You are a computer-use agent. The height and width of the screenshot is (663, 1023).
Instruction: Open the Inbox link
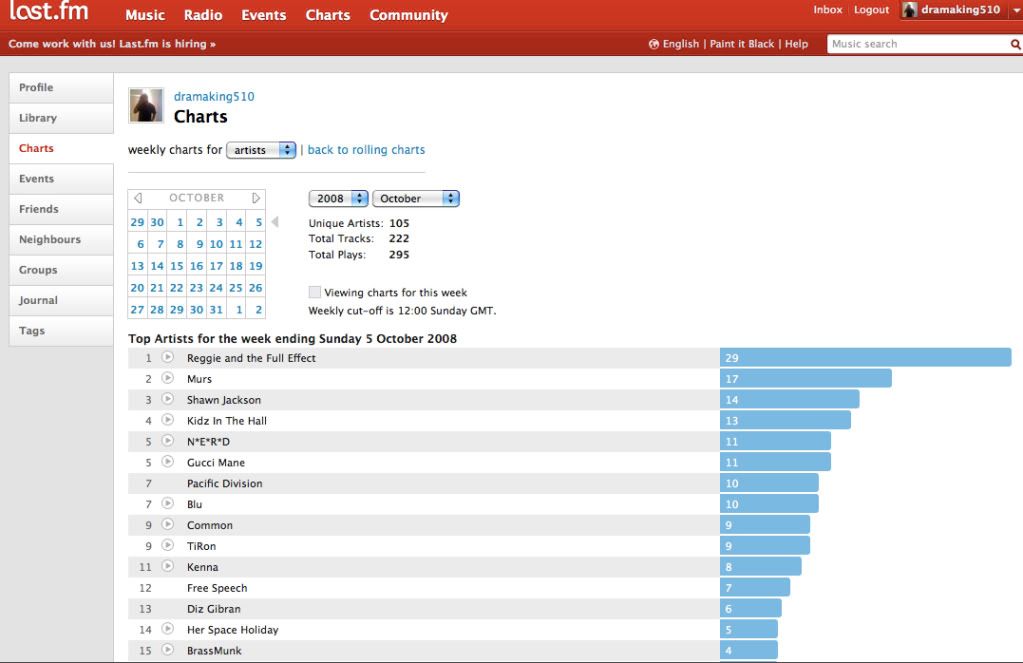point(827,10)
